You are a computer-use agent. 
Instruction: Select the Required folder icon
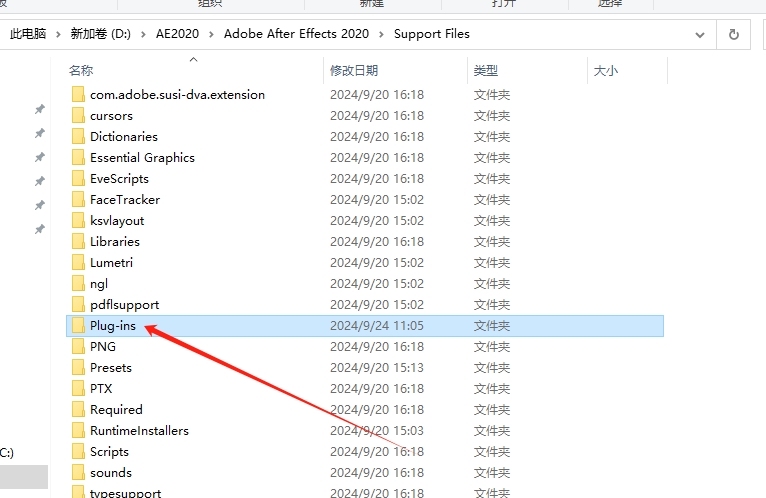[78, 410]
